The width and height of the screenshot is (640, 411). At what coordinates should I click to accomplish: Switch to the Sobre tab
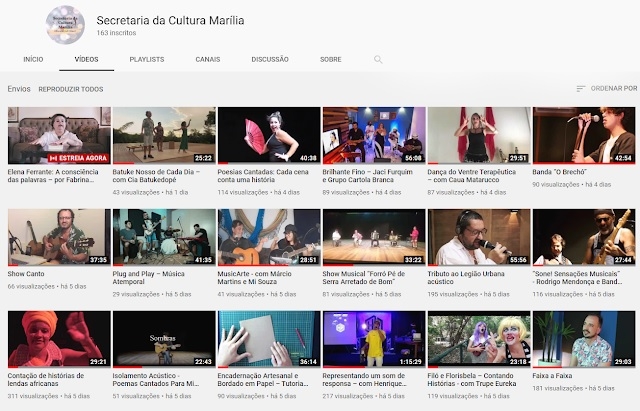[331, 60]
